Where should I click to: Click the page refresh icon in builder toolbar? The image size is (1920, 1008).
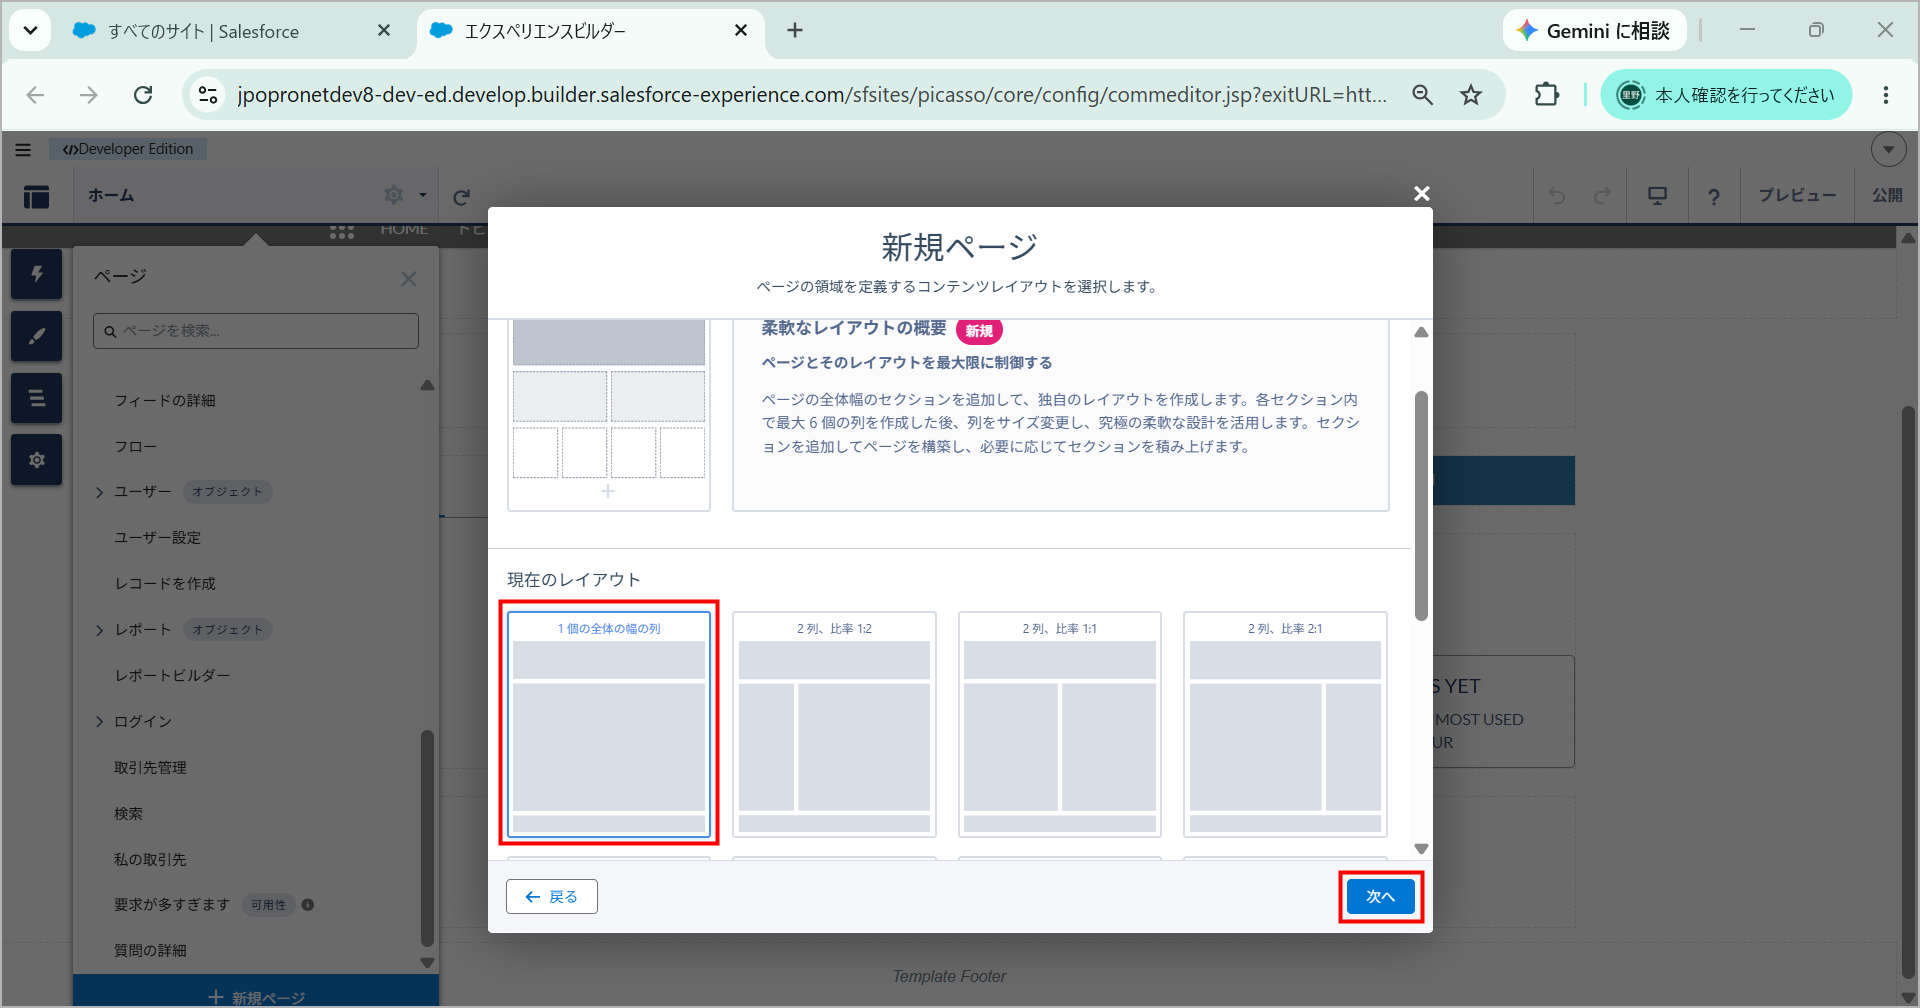click(461, 197)
